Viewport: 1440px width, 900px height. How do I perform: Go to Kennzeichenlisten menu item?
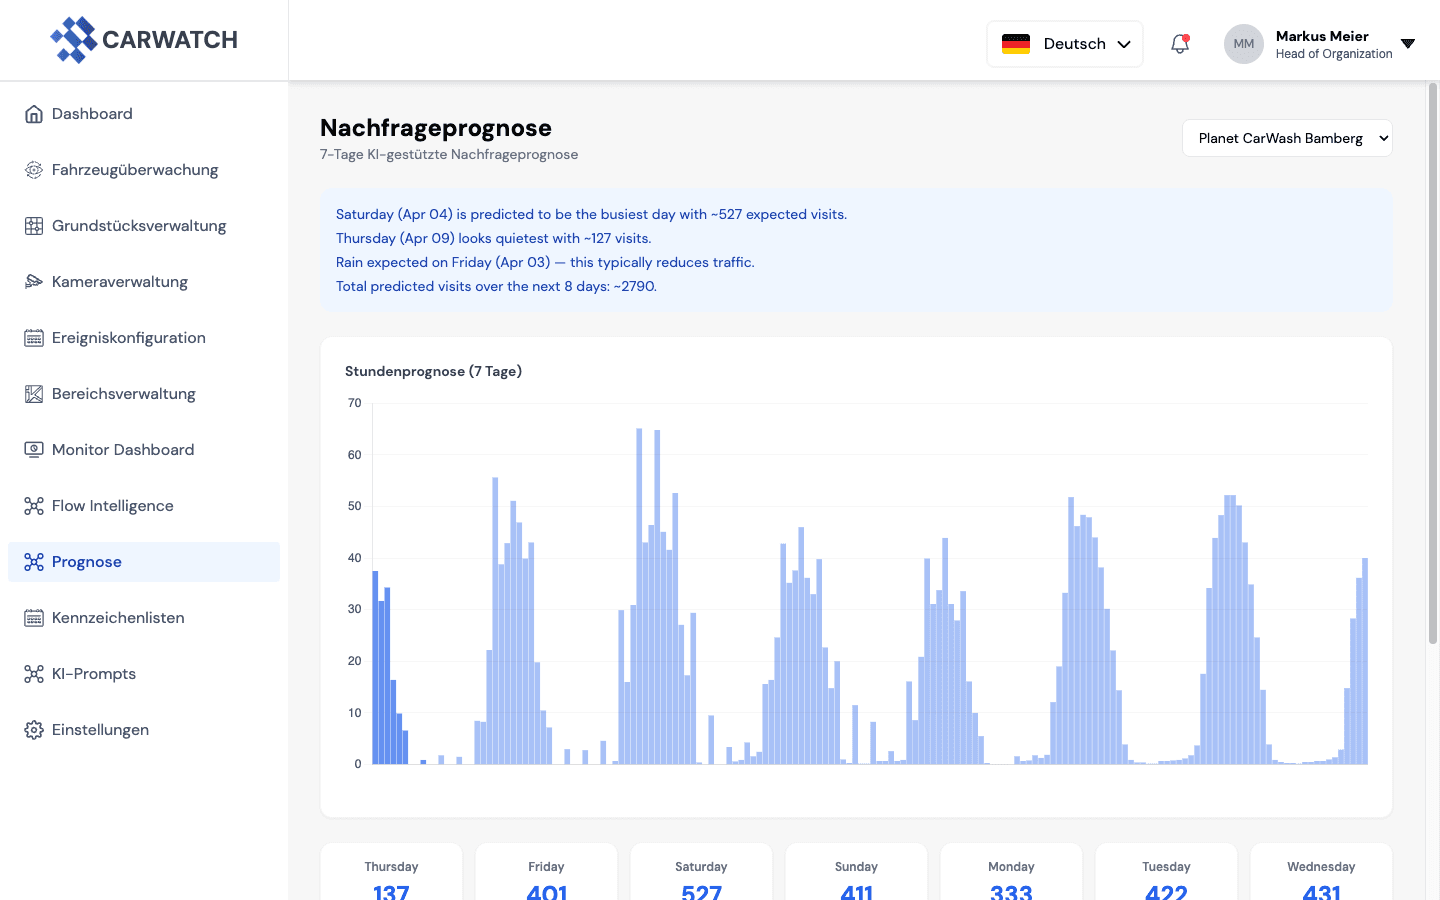[118, 618]
